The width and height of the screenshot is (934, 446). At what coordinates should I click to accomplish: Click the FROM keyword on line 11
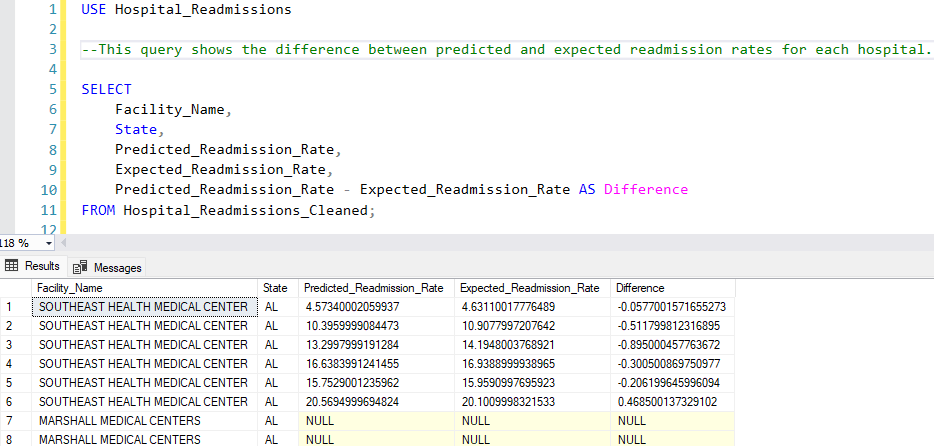[98, 210]
